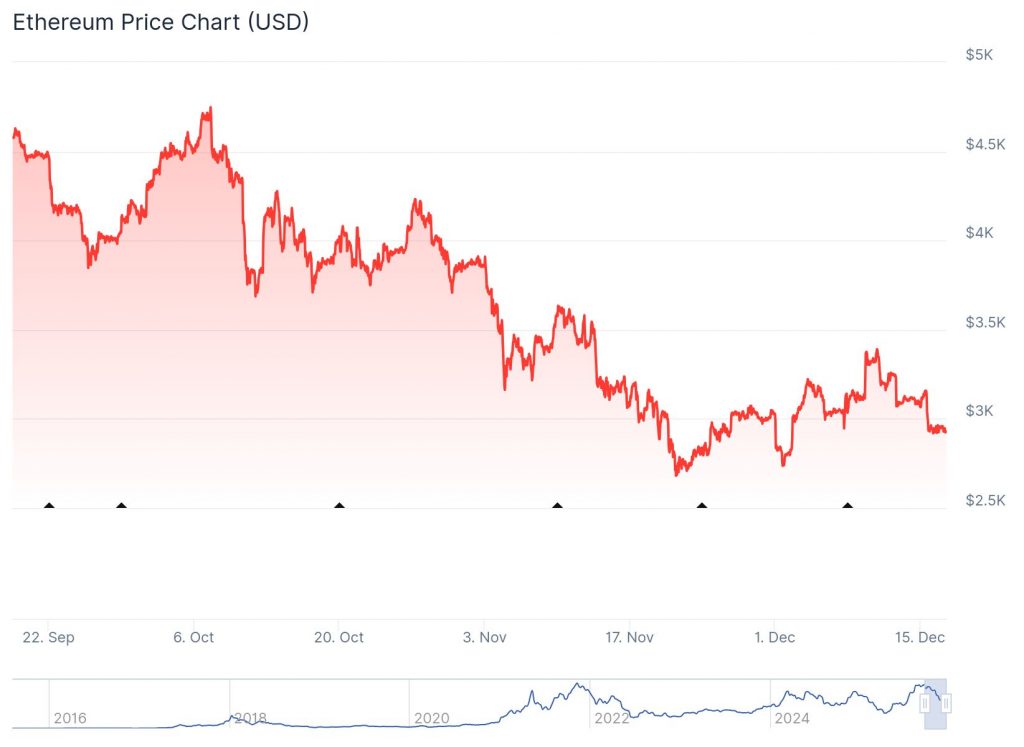This screenshot has width=1024, height=747.
Task: Click the 2024 label in the navigator
Action: coord(791,718)
